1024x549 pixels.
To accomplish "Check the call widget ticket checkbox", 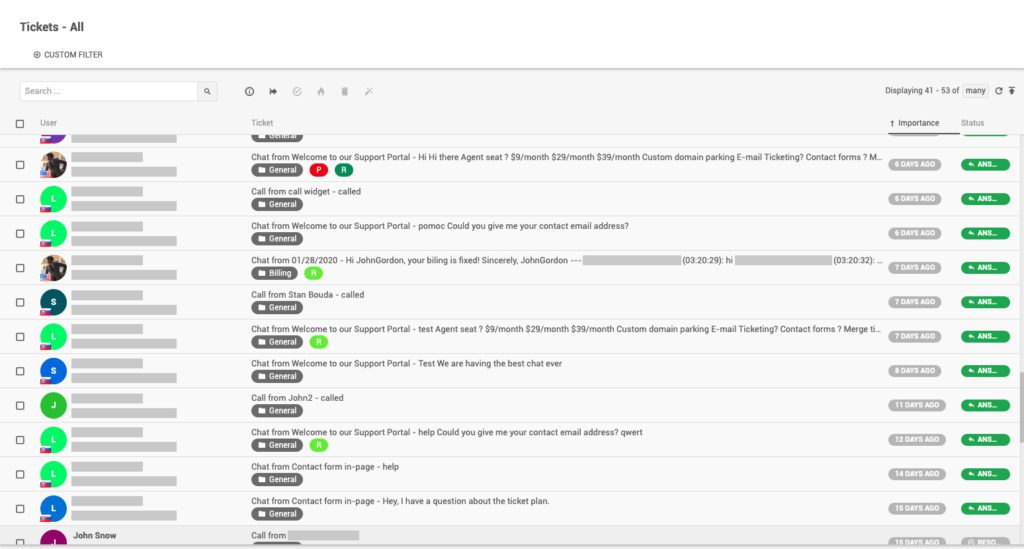I will 20,199.
